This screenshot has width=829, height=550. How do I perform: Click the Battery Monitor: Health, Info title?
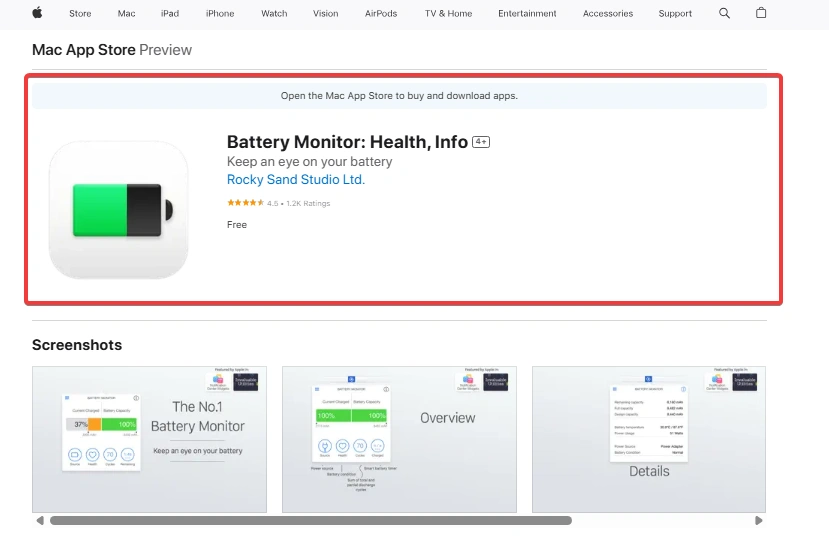click(347, 142)
